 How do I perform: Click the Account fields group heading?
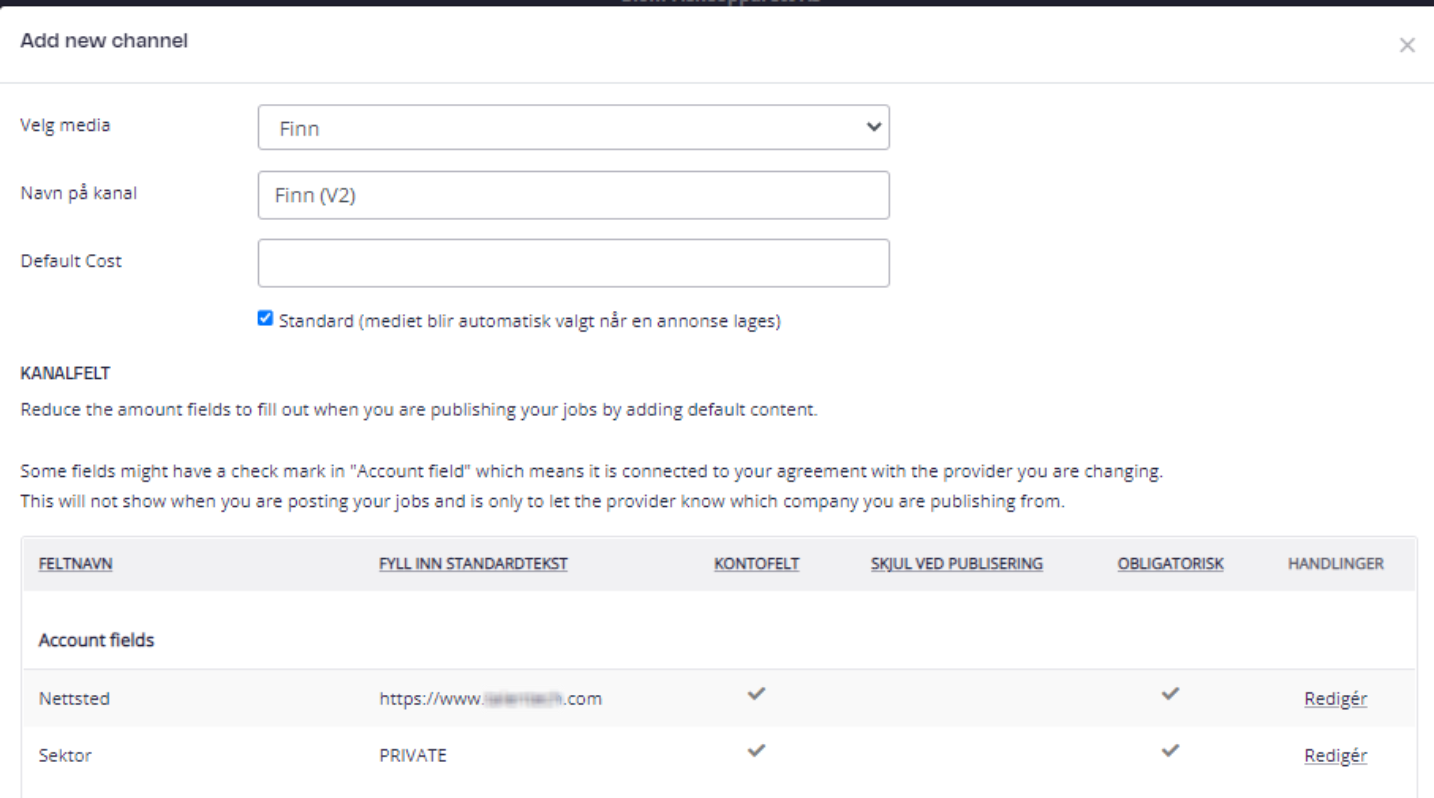(x=96, y=640)
